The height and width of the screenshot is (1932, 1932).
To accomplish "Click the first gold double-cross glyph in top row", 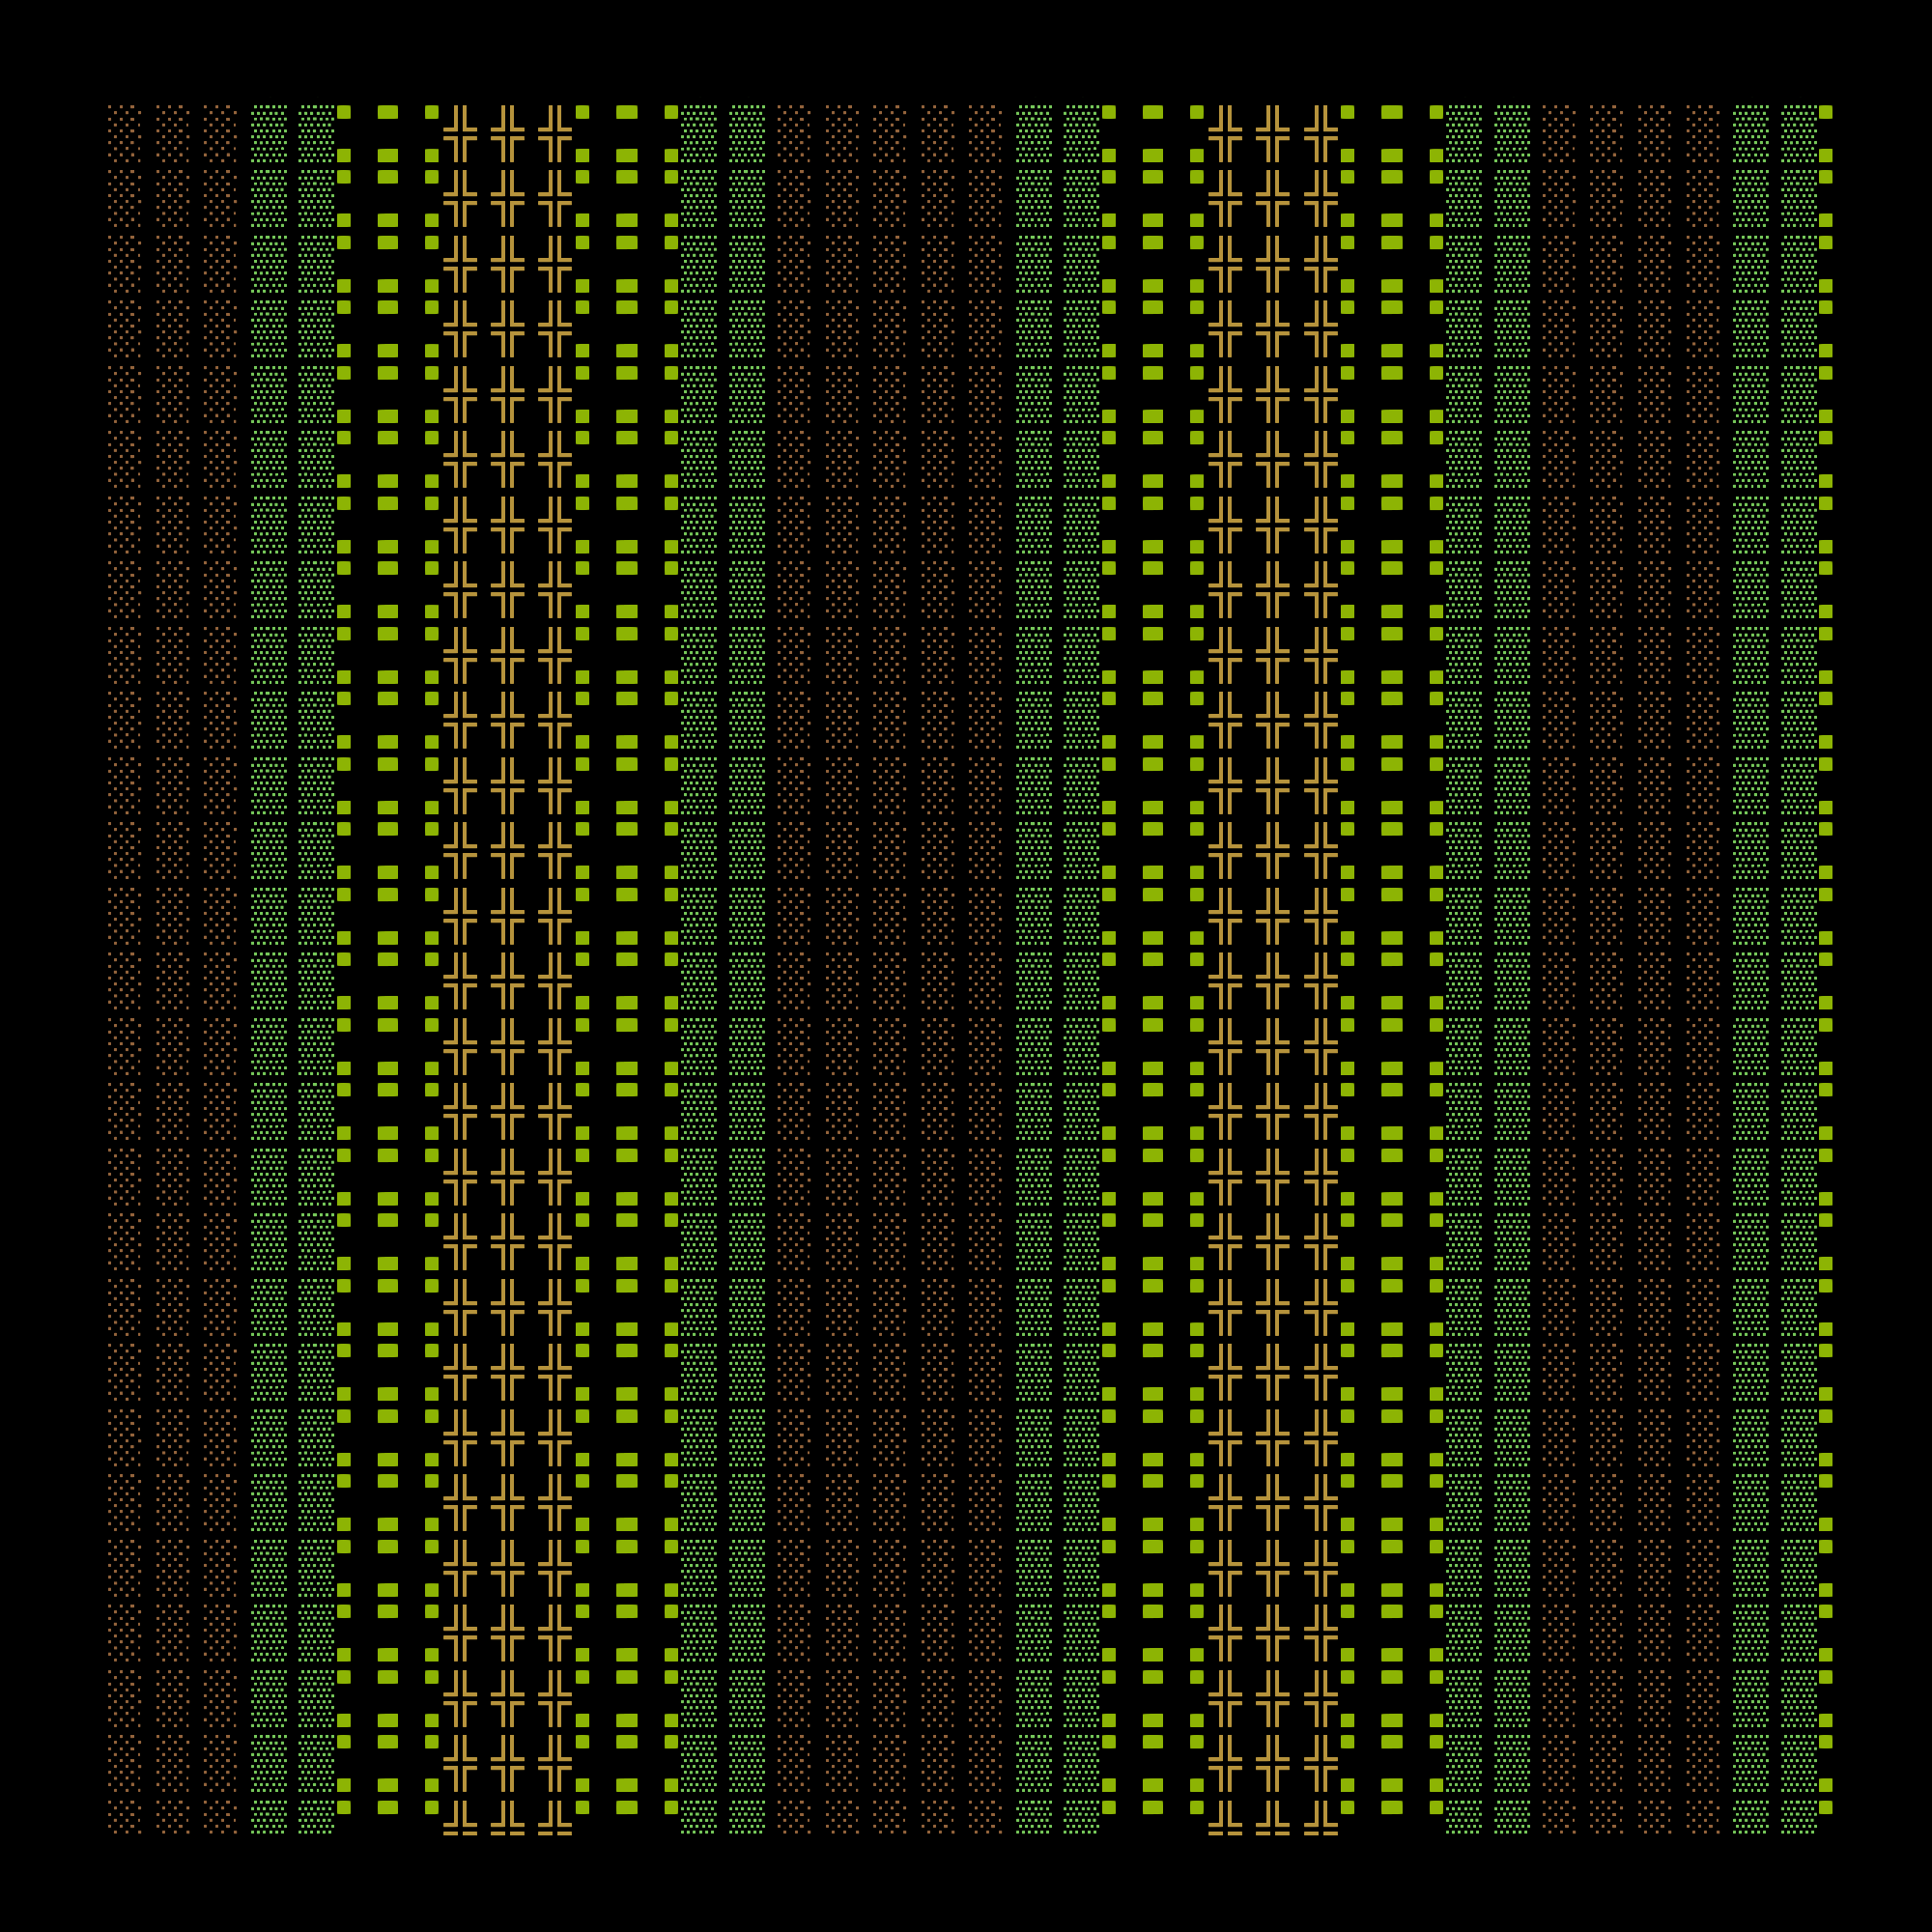I will (x=460, y=133).
